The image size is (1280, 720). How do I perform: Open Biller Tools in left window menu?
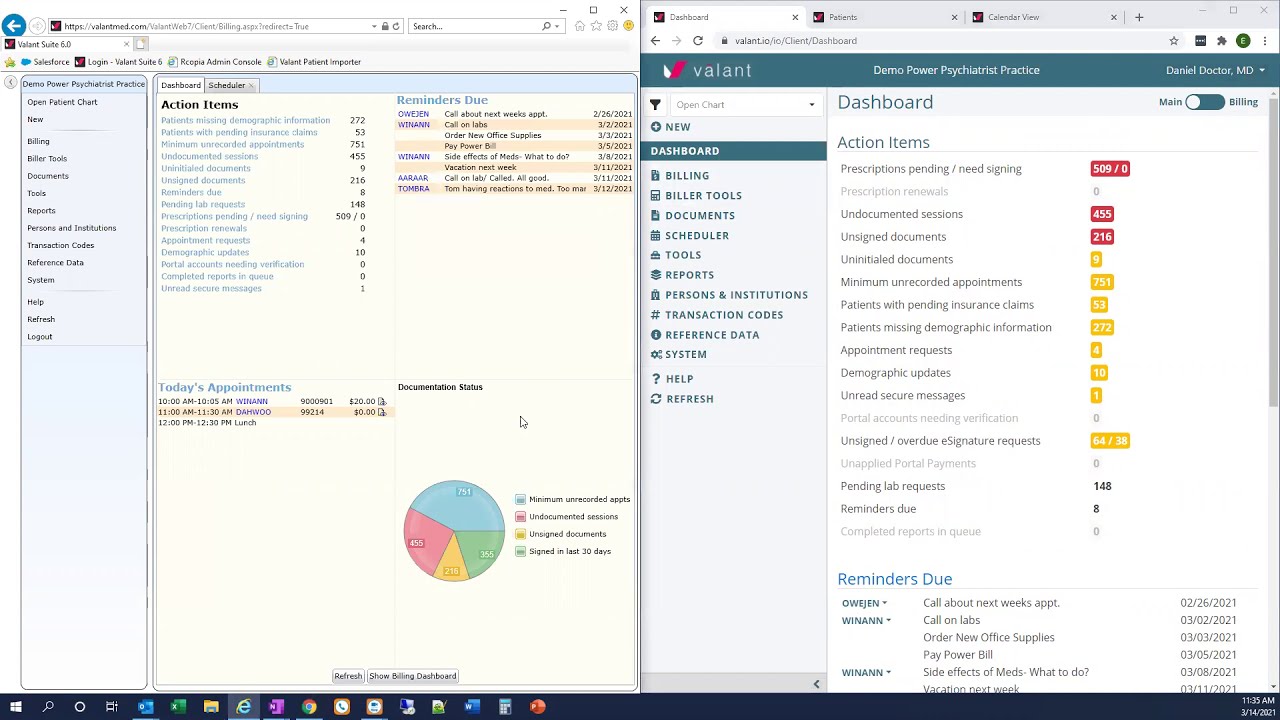[x=47, y=158]
